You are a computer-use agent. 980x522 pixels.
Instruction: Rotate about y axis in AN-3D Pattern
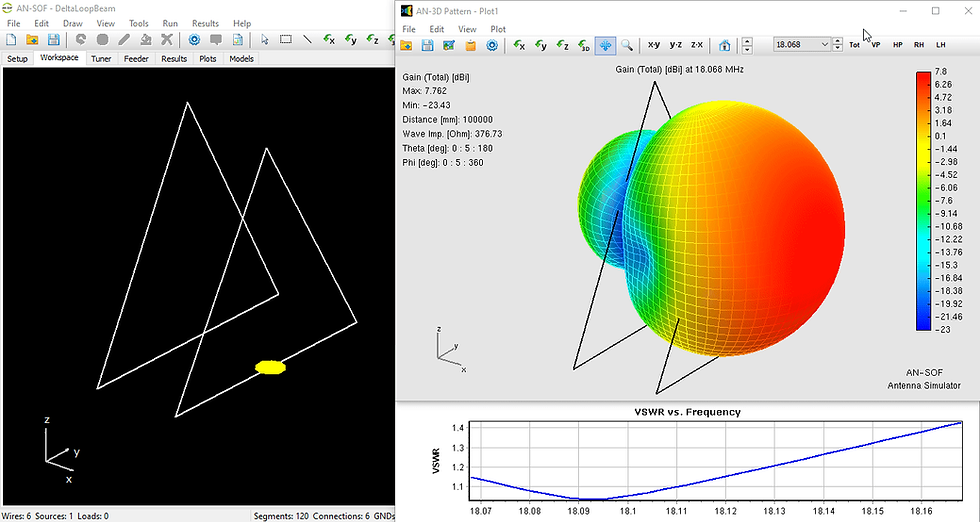[541, 45]
